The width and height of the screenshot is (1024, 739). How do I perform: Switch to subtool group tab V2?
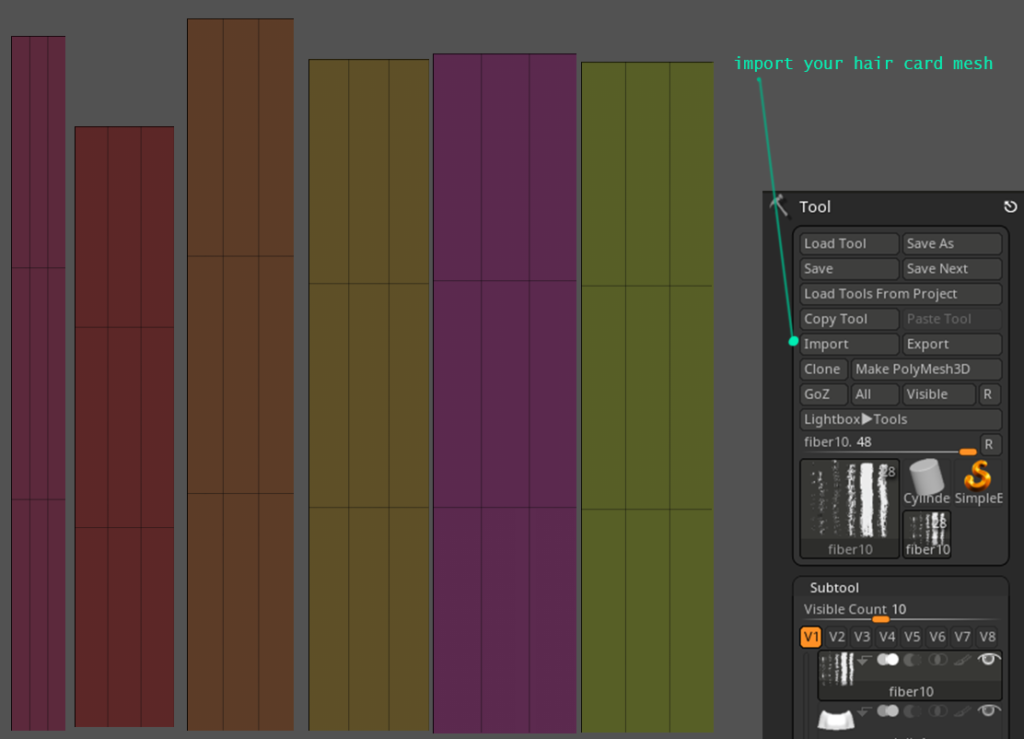837,636
